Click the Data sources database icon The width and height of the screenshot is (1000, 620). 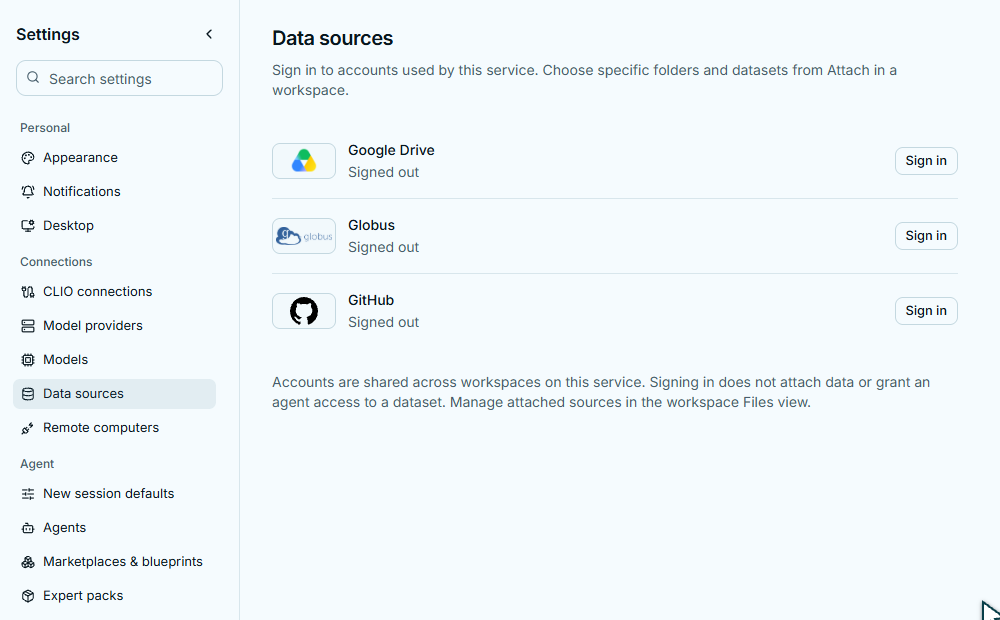(x=28, y=394)
